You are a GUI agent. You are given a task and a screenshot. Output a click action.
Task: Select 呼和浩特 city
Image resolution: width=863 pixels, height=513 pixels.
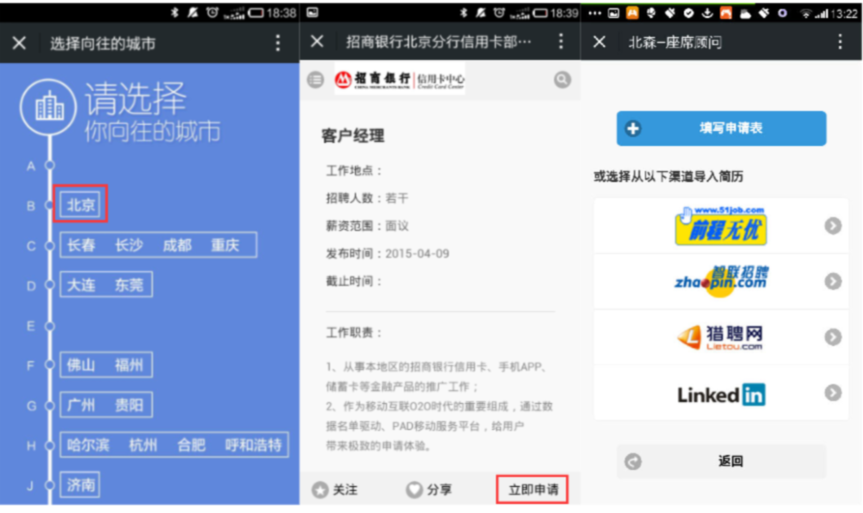(253, 445)
